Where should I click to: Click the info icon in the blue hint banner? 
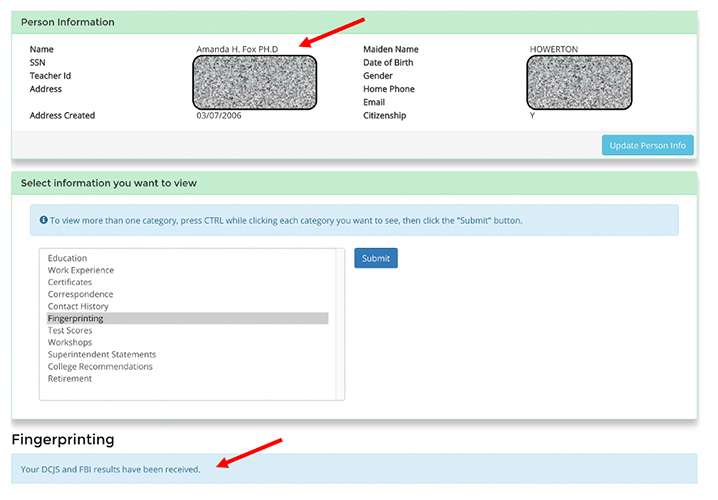click(x=44, y=220)
